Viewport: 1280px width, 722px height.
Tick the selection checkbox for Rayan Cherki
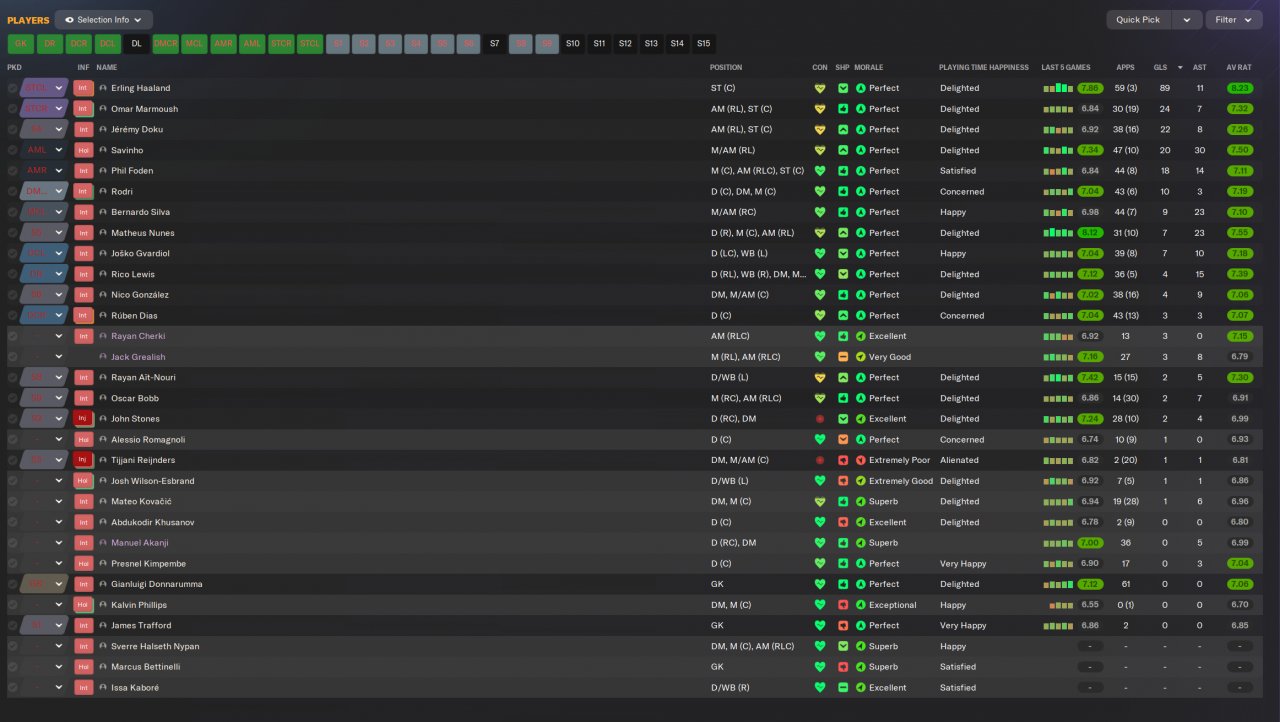point(12,336)
